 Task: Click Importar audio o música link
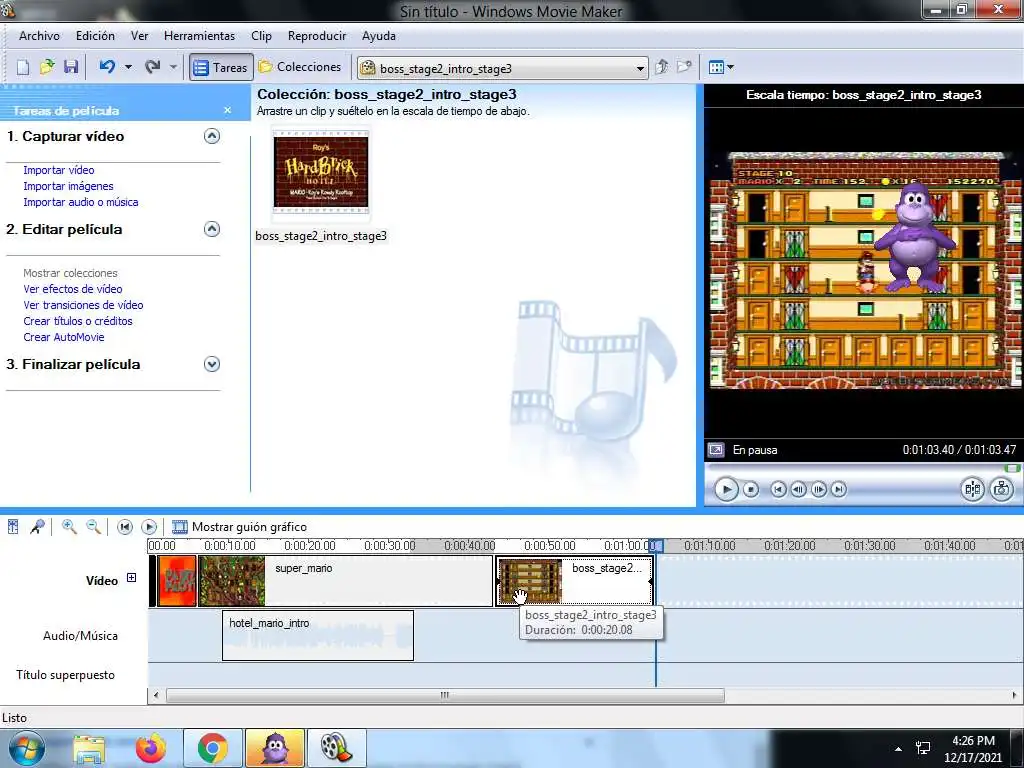click(81, 202)
